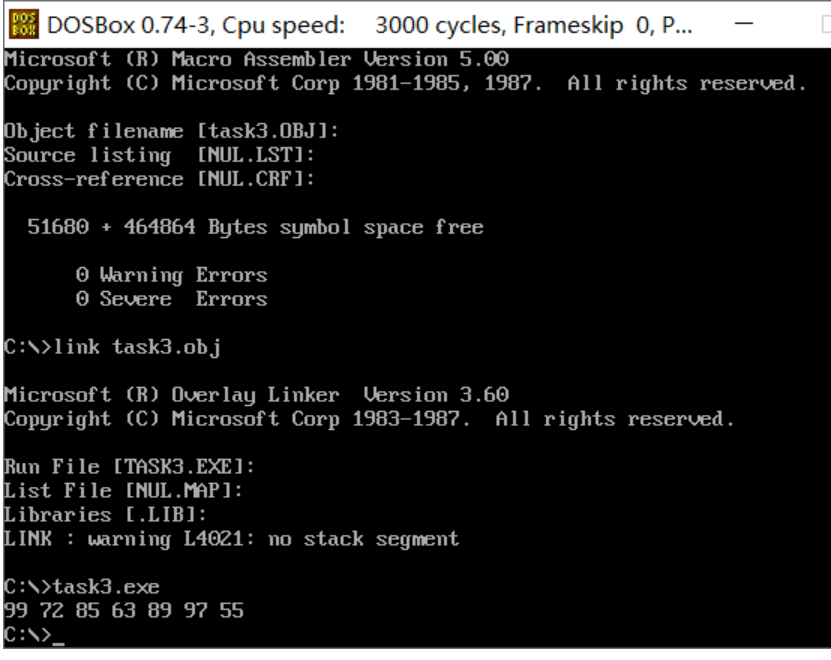Viewport: 831px width, 660px height.
Task: Click the 'task3.exe' command line
Action: [82, 586]
